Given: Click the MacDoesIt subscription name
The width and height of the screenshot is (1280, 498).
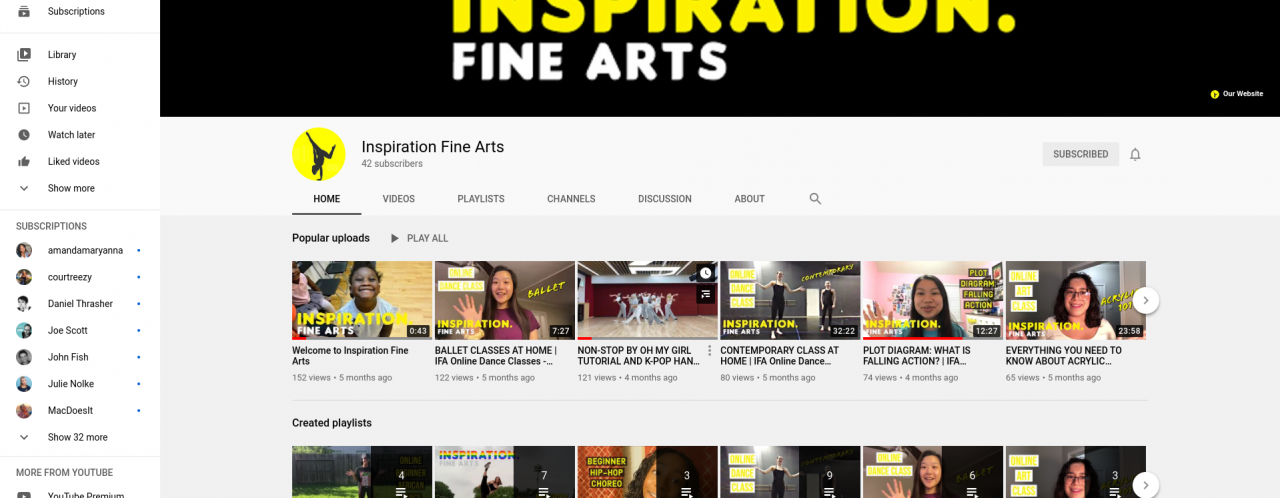Looking at the screenshot, I should [71, 411].
